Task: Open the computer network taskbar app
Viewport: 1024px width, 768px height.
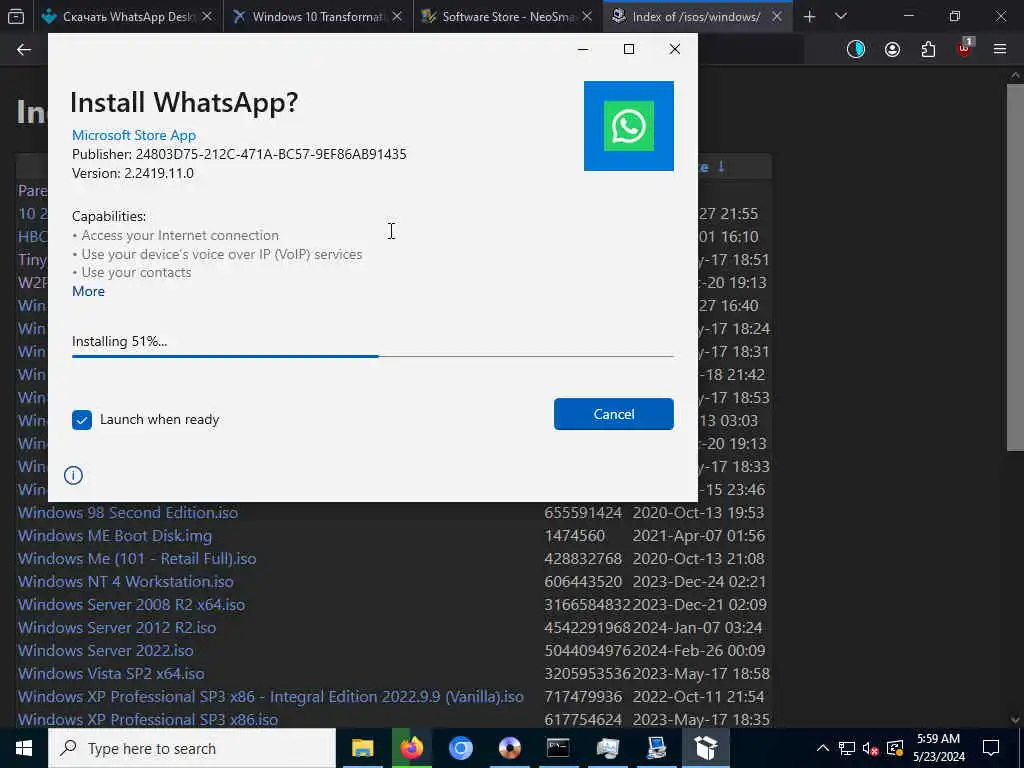Action: pos(656,748)
